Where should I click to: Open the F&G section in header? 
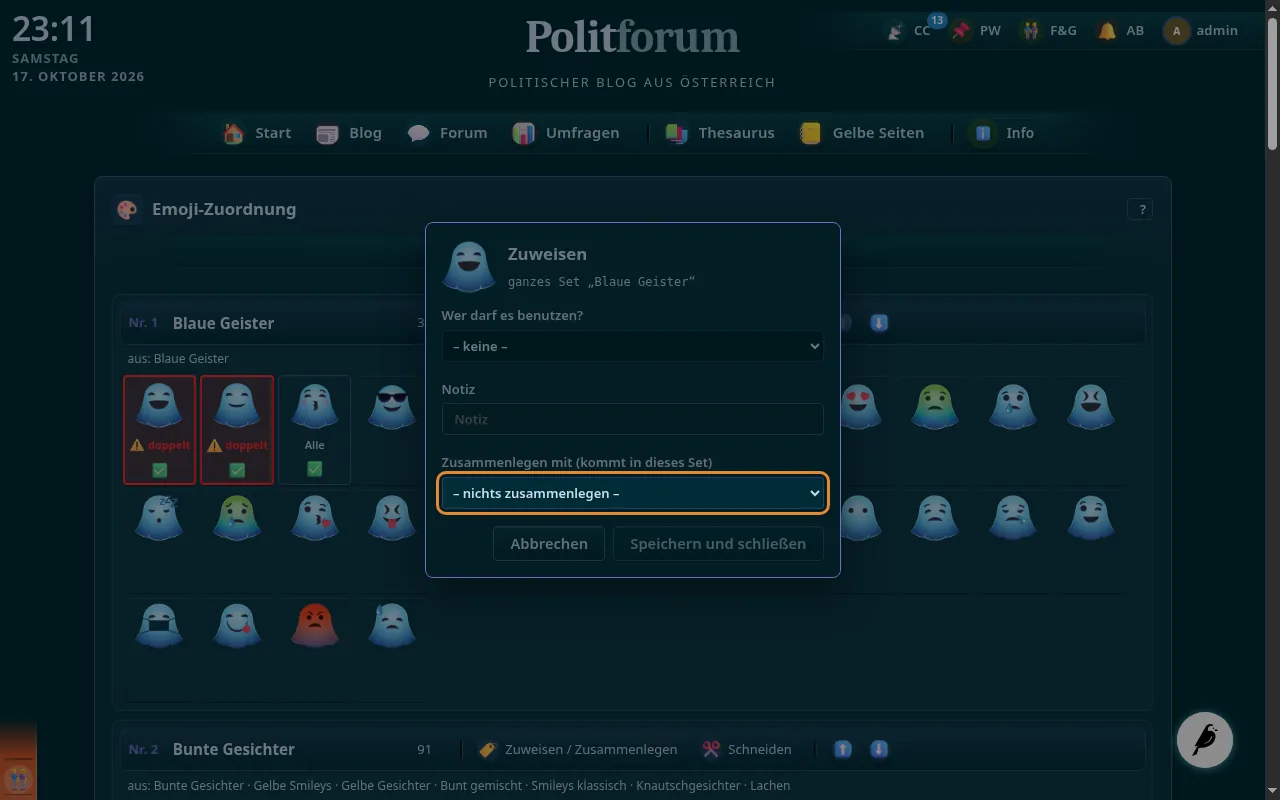click(1048, 30)
